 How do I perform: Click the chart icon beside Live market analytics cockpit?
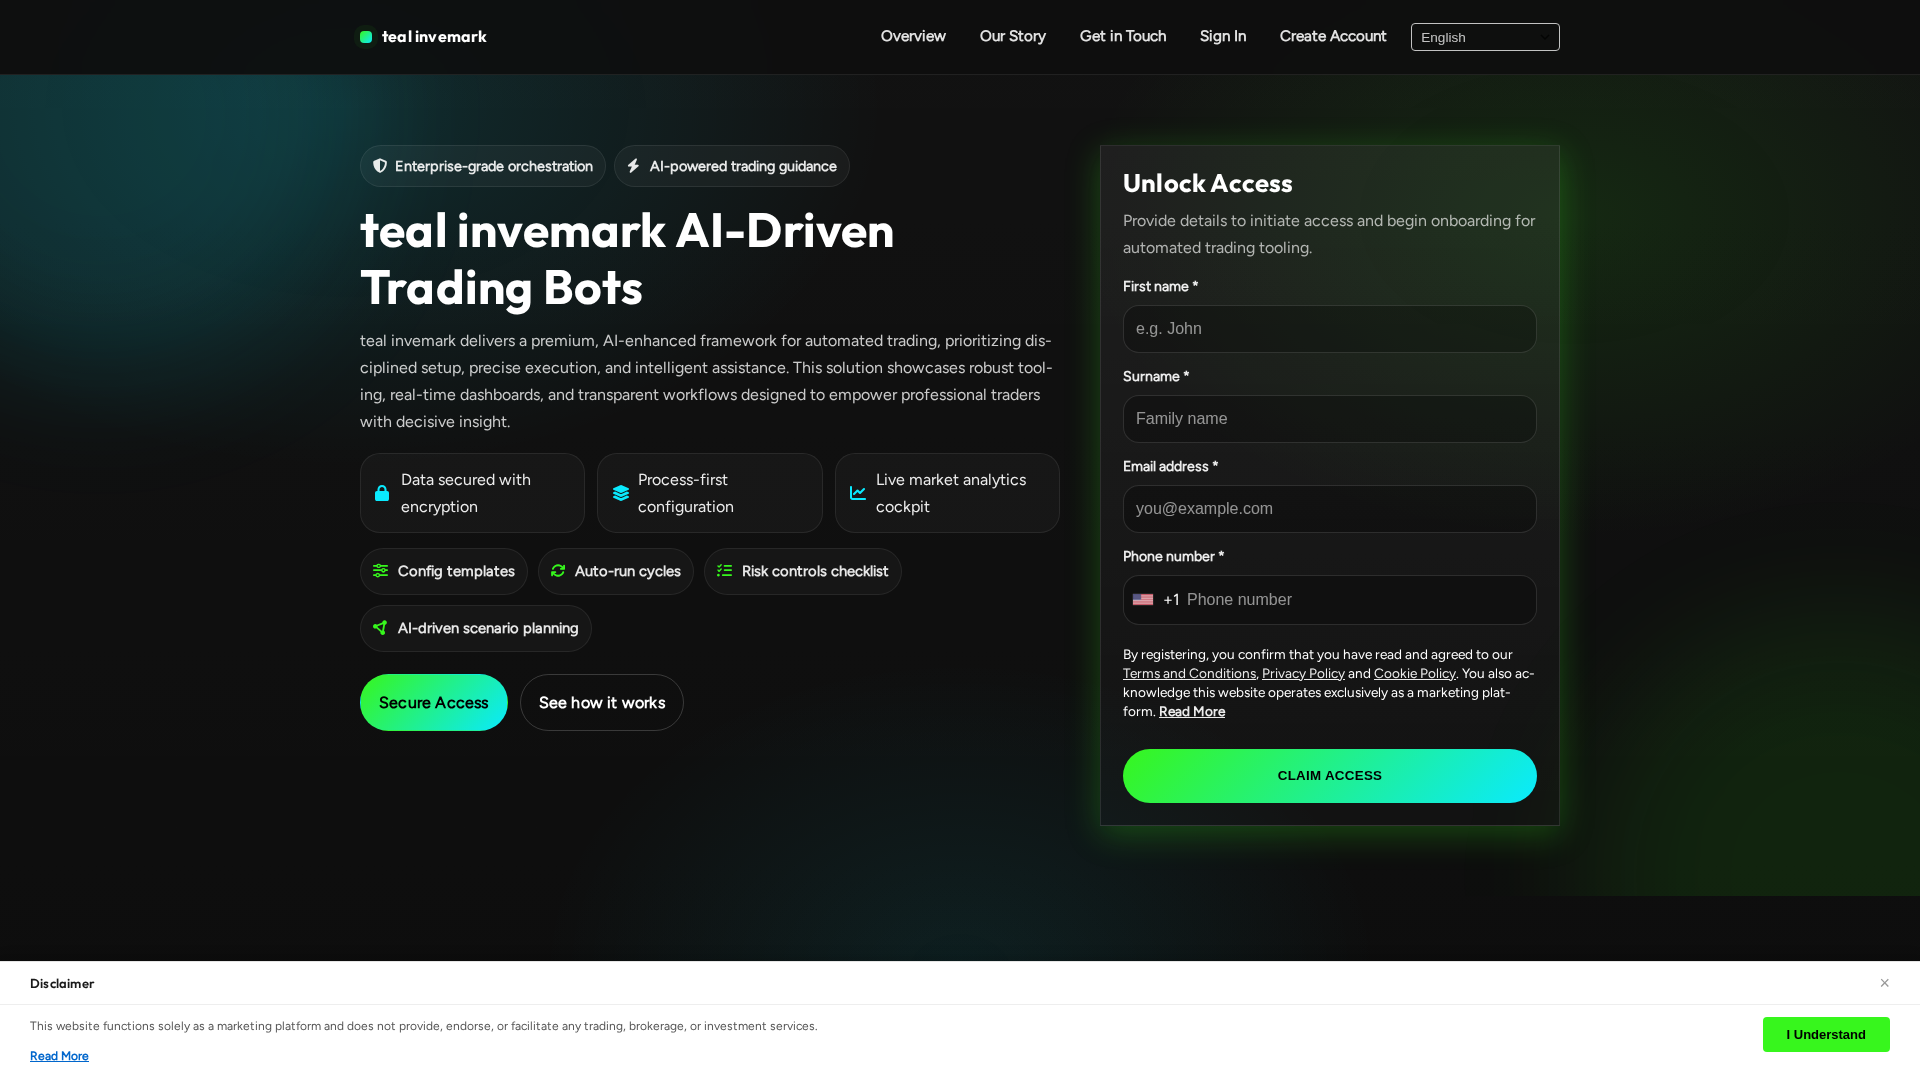click(858, 493)
